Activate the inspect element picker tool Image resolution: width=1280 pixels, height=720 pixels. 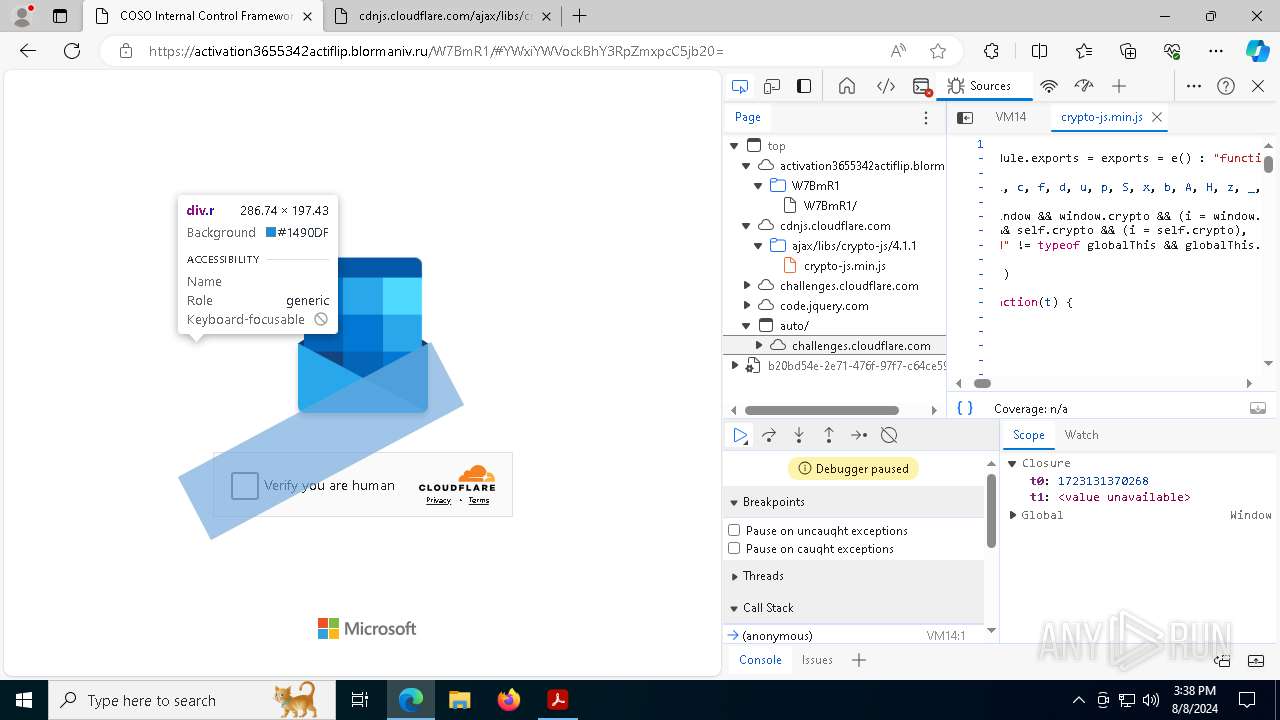[x=740, y=86]
